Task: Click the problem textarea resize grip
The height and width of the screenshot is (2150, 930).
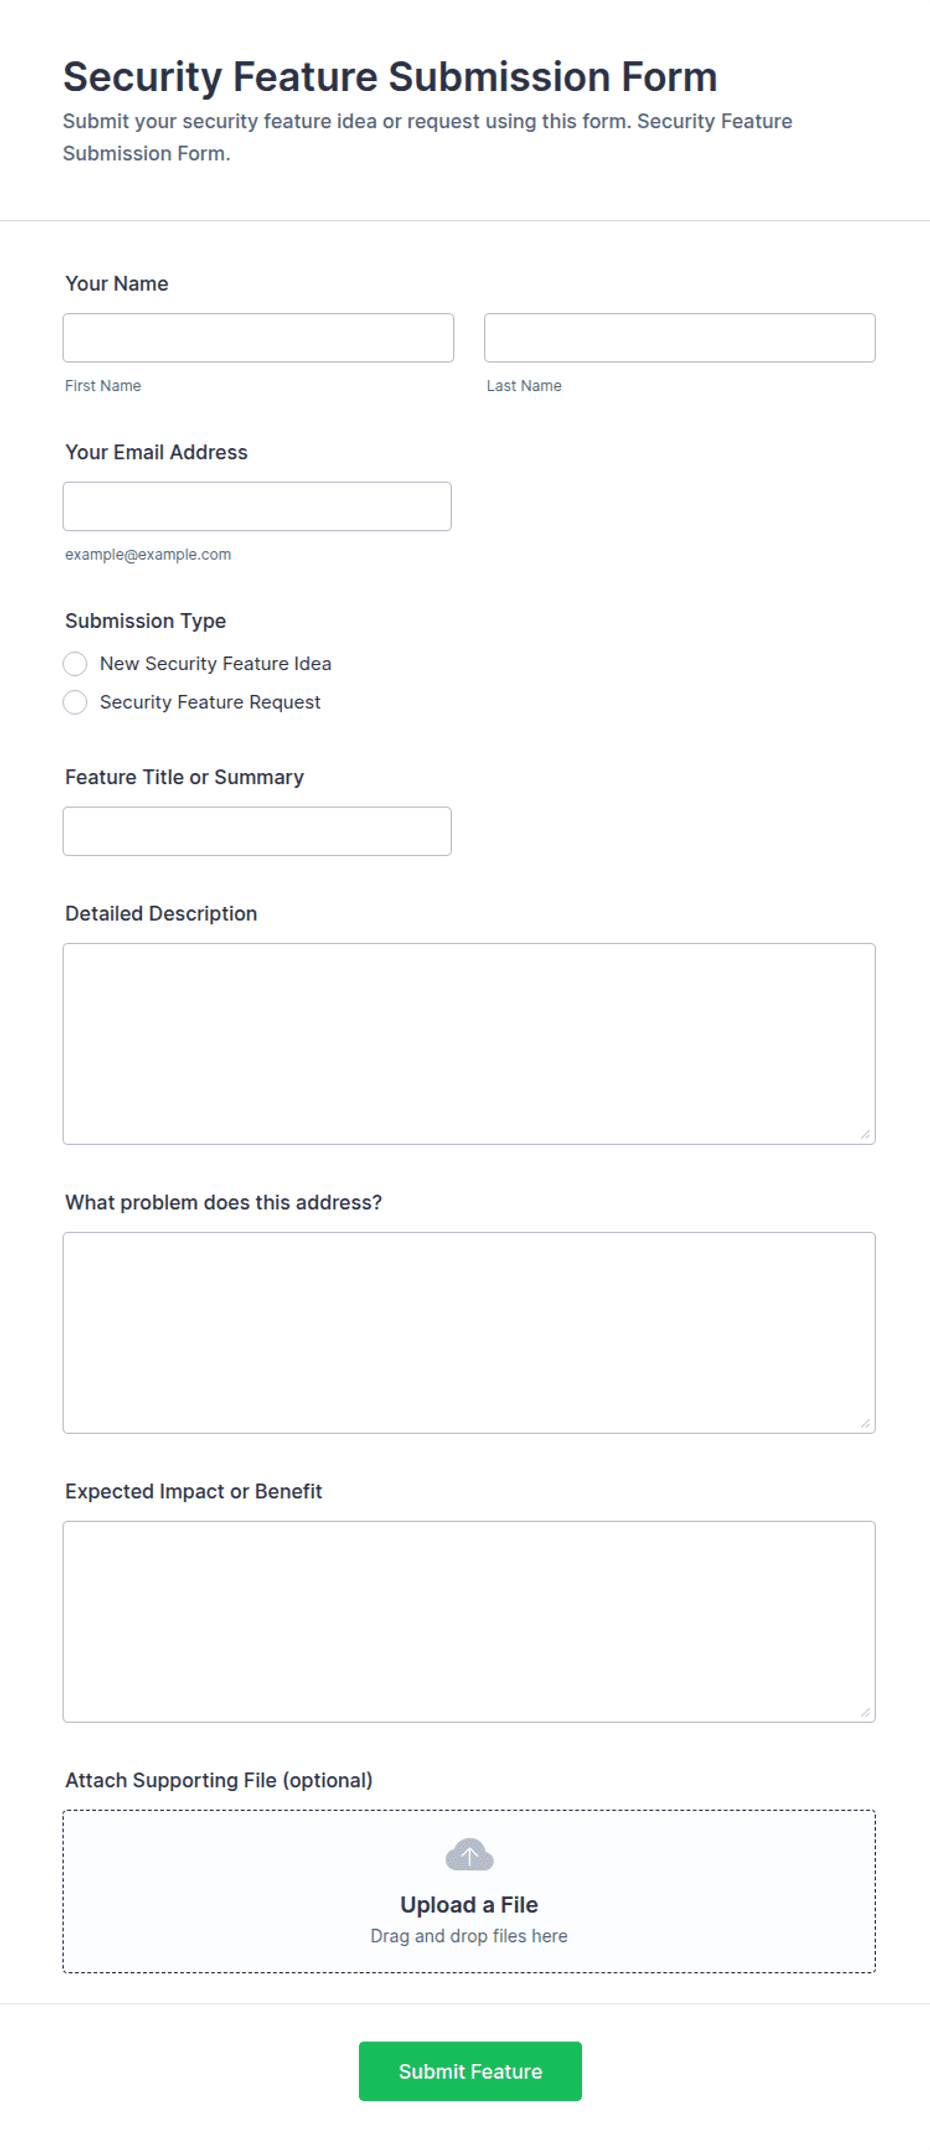Action: point(865,1423)
